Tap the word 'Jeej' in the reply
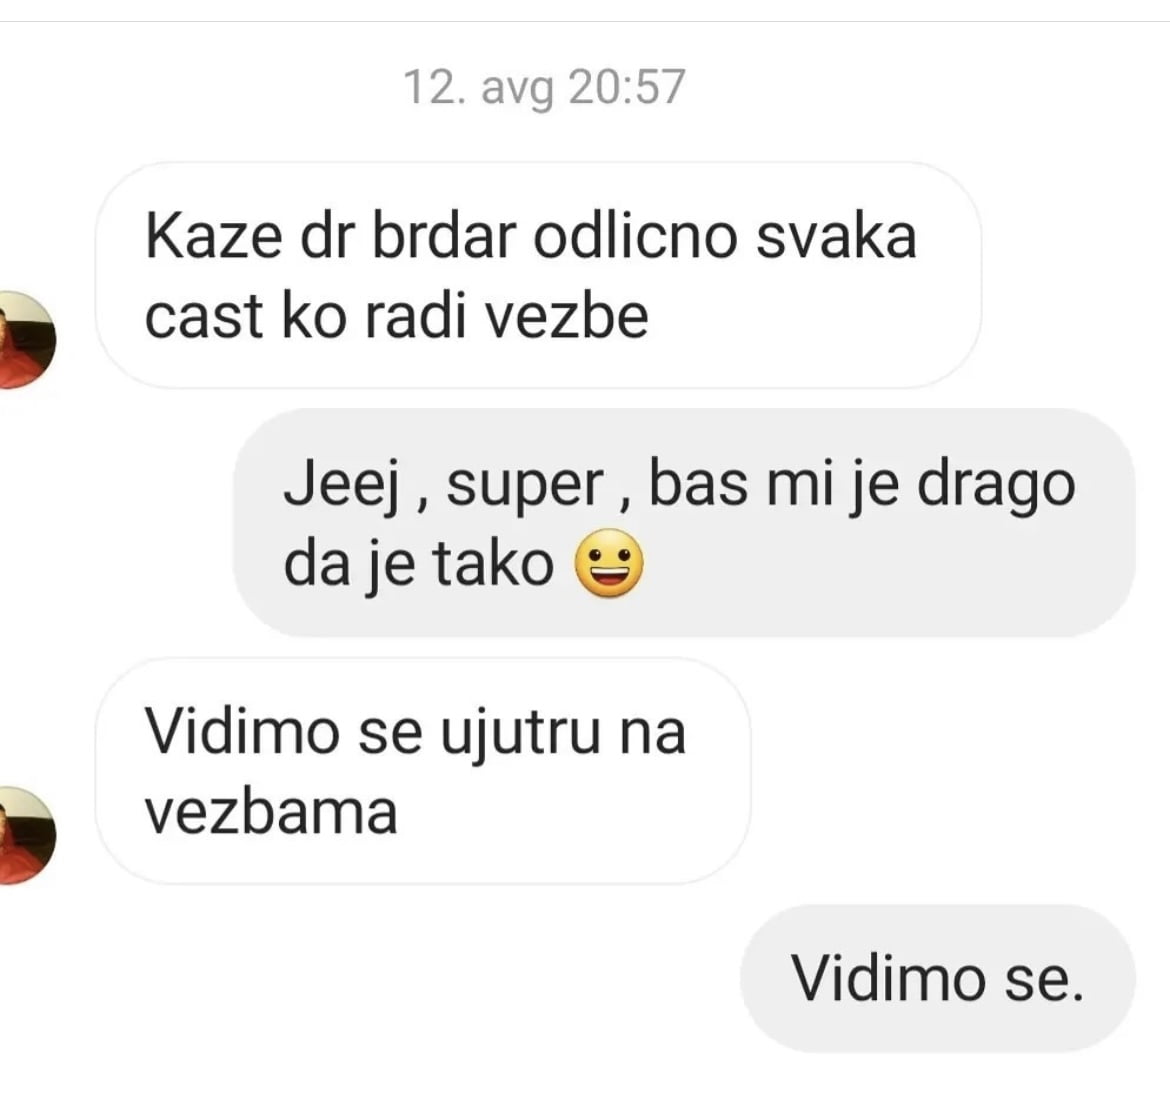 click(342, 486)
